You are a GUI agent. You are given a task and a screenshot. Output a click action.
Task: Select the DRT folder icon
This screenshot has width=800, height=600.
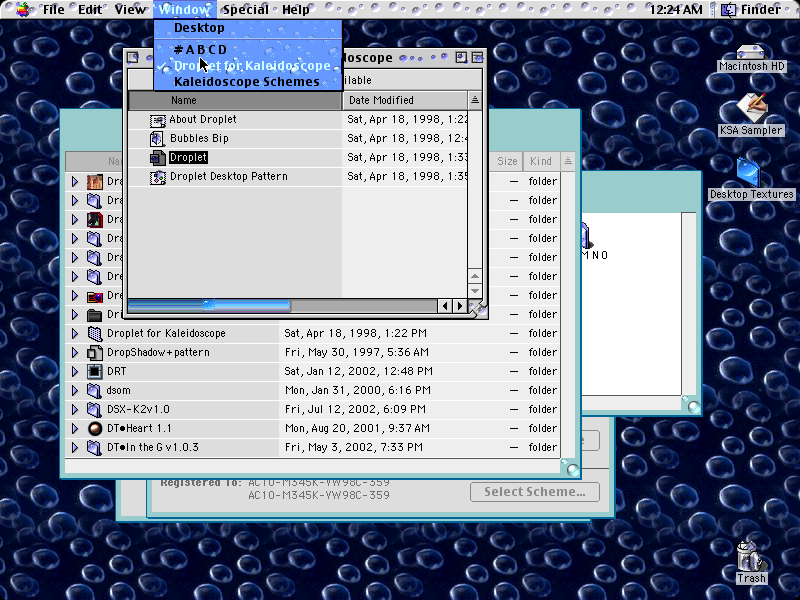tap(94, 371)
